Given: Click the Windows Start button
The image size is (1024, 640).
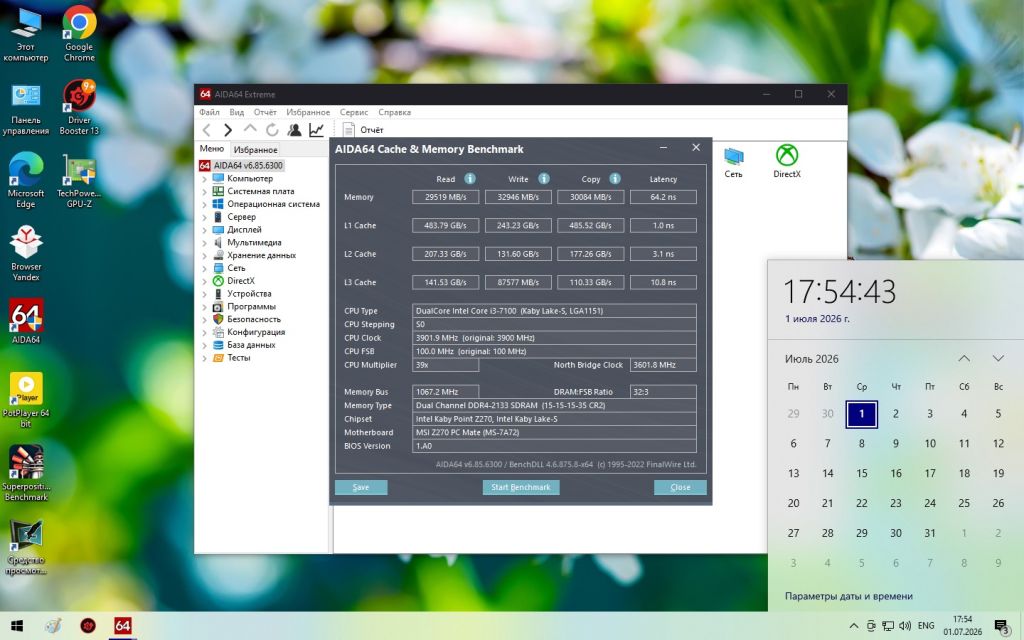Looking at the screenshot, I should coord(17,626).
